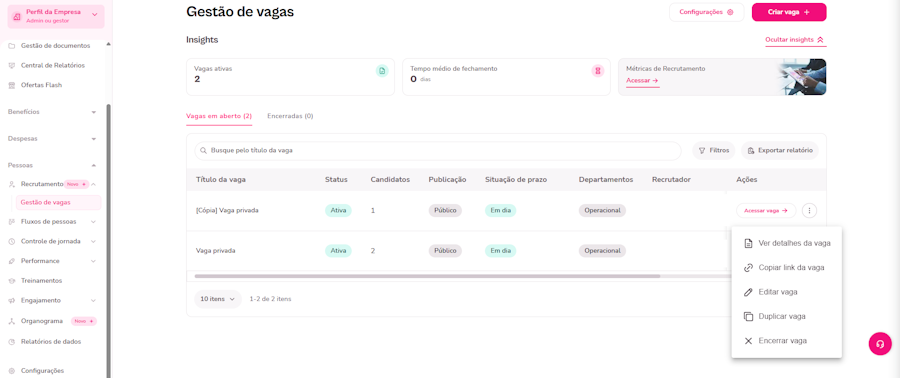Click the Métricas de Recrutamento image thumbnail
Screen dimensions: 900x378
(x=802, y=77)
